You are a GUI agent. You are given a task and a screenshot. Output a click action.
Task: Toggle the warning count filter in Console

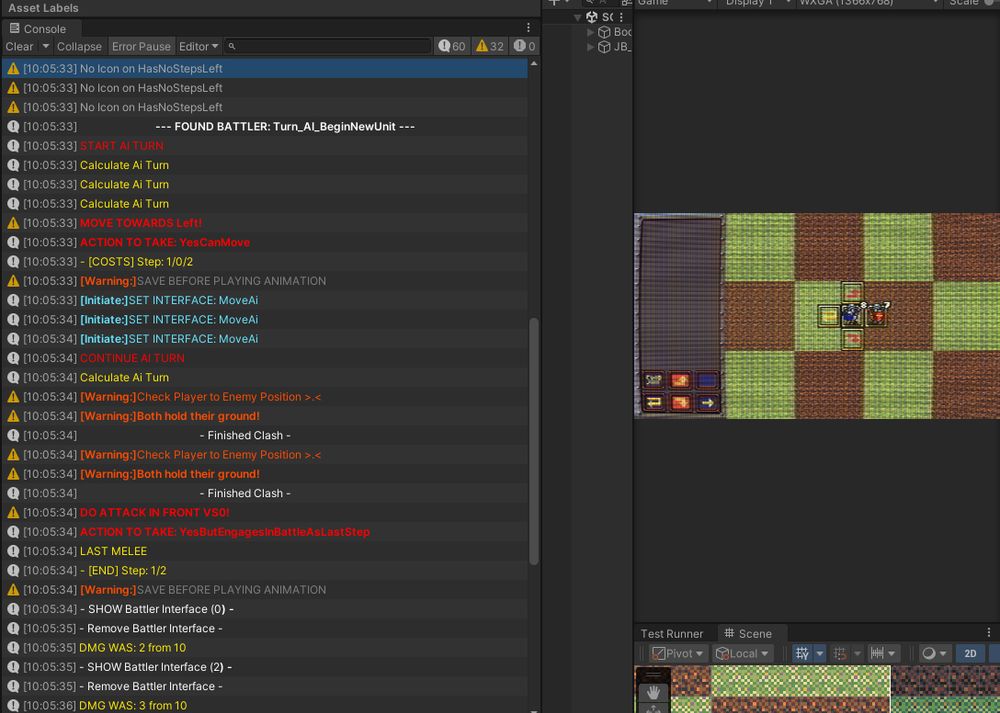point(489,46)
